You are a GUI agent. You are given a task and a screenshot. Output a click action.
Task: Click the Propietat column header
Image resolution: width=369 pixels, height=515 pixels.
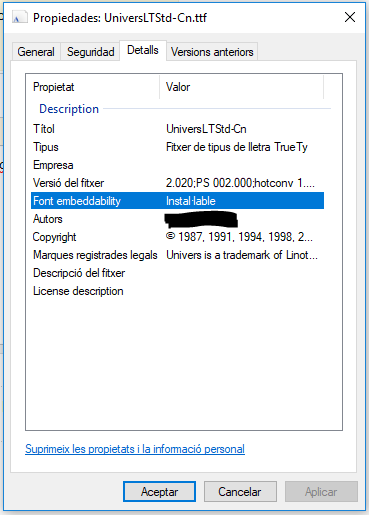tap(93, 87)
